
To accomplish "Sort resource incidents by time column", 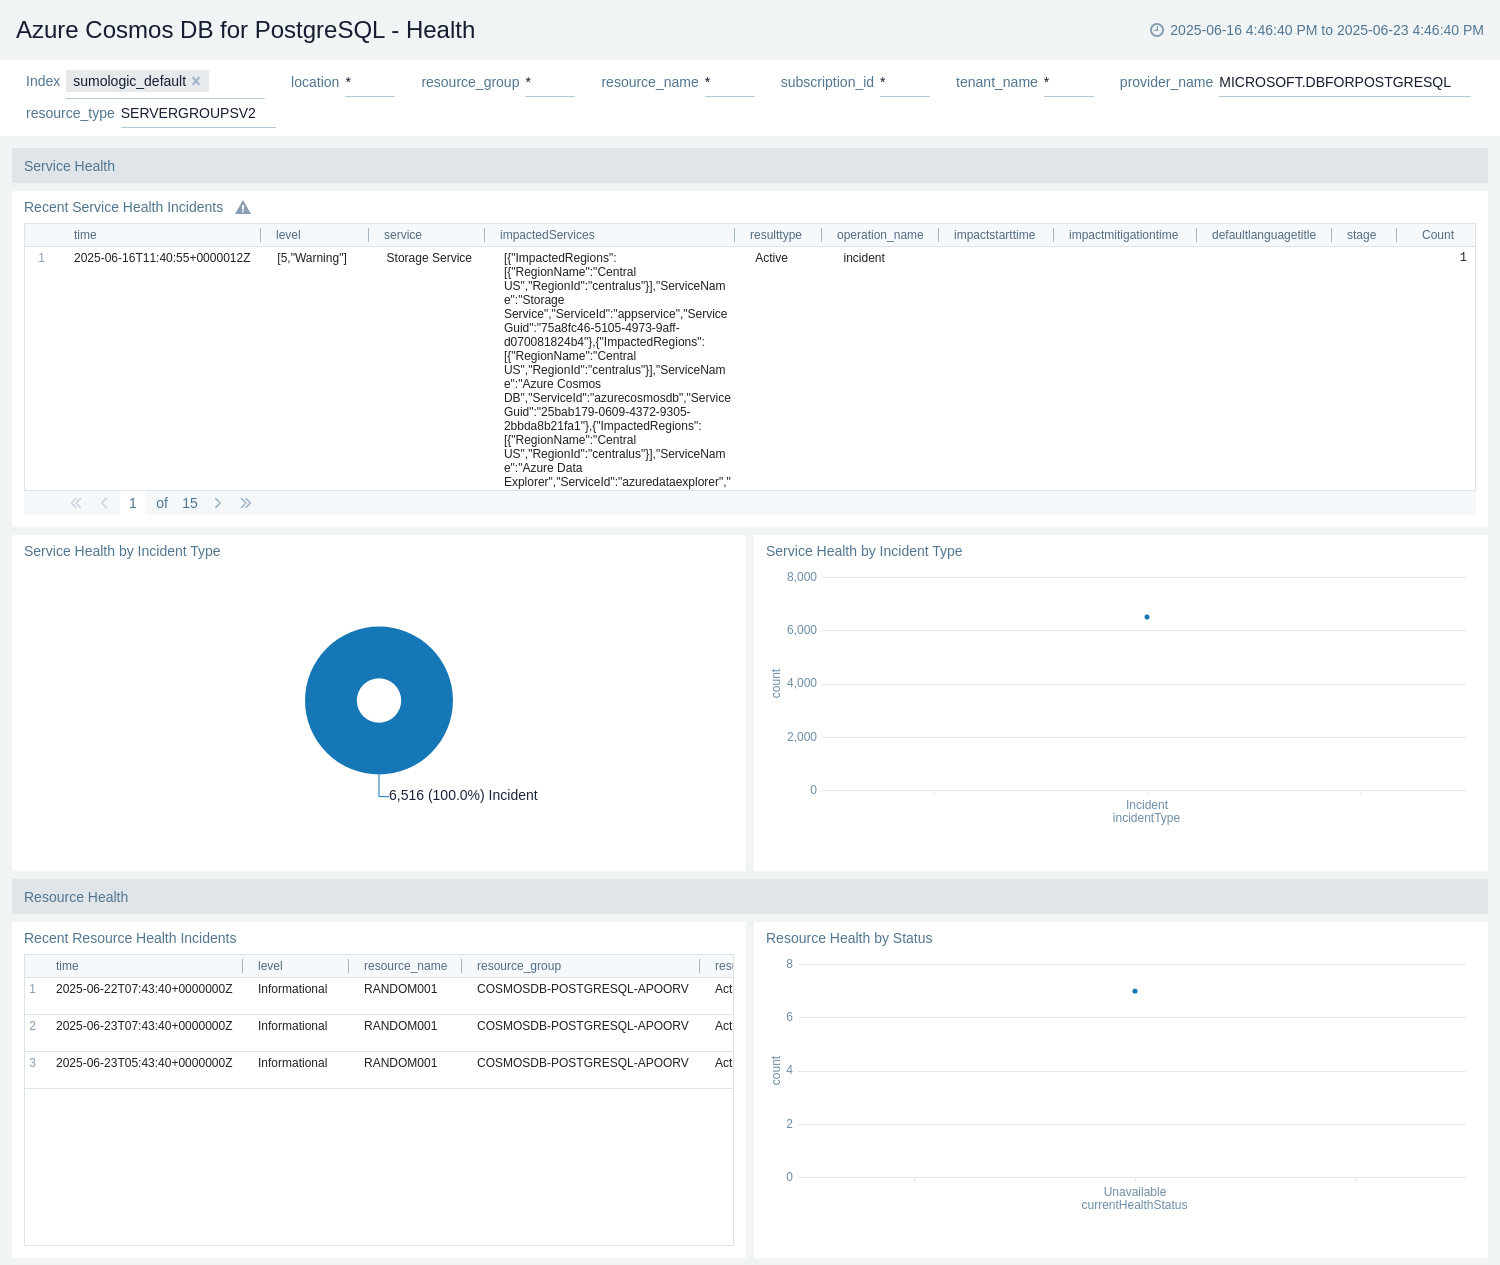I will (x=67, y=966).
